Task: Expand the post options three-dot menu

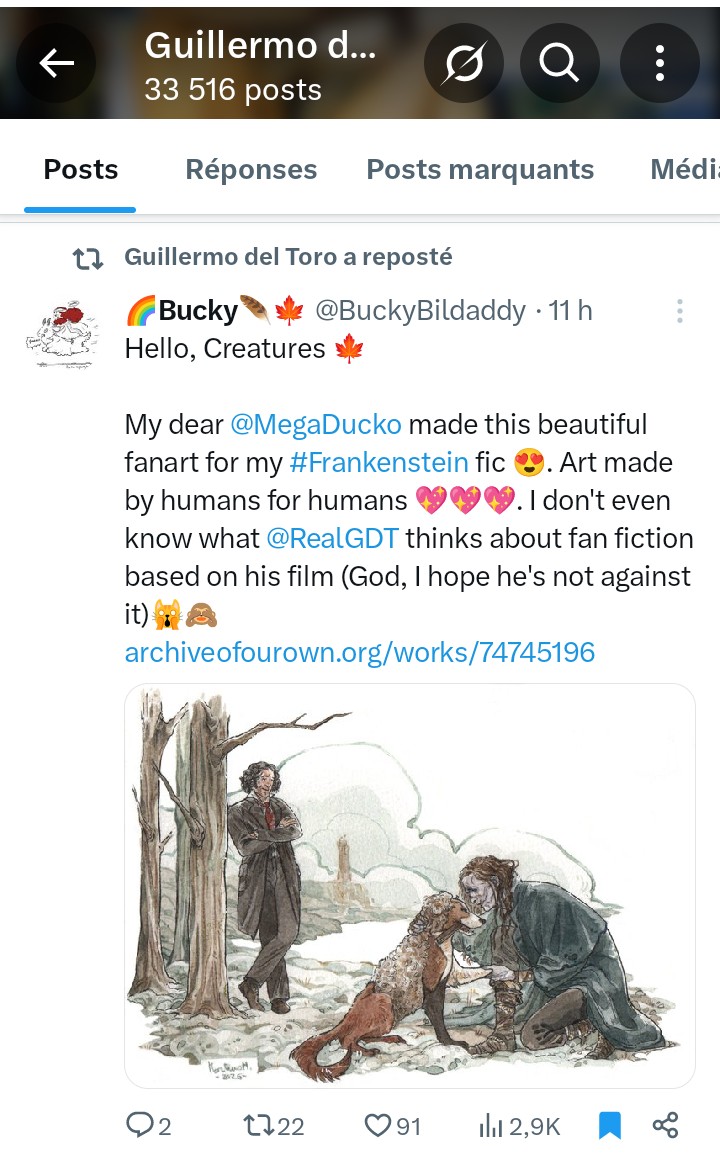Action: (679, 312)
